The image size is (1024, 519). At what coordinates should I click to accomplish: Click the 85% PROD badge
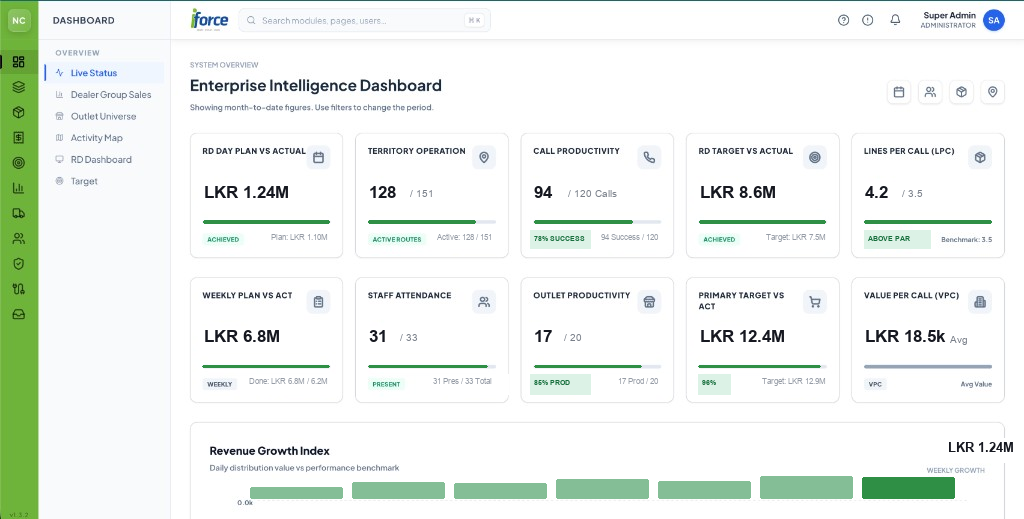(x=560, y=383)
